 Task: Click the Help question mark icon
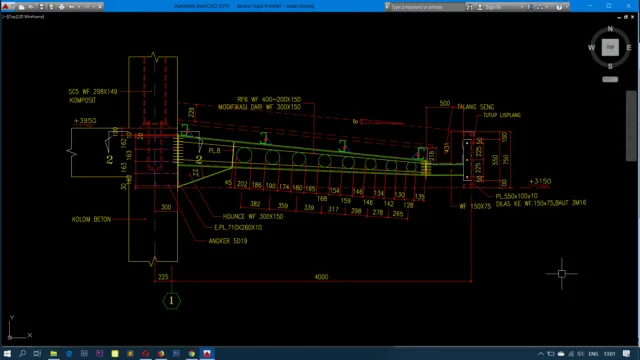[x=559, y=7]
